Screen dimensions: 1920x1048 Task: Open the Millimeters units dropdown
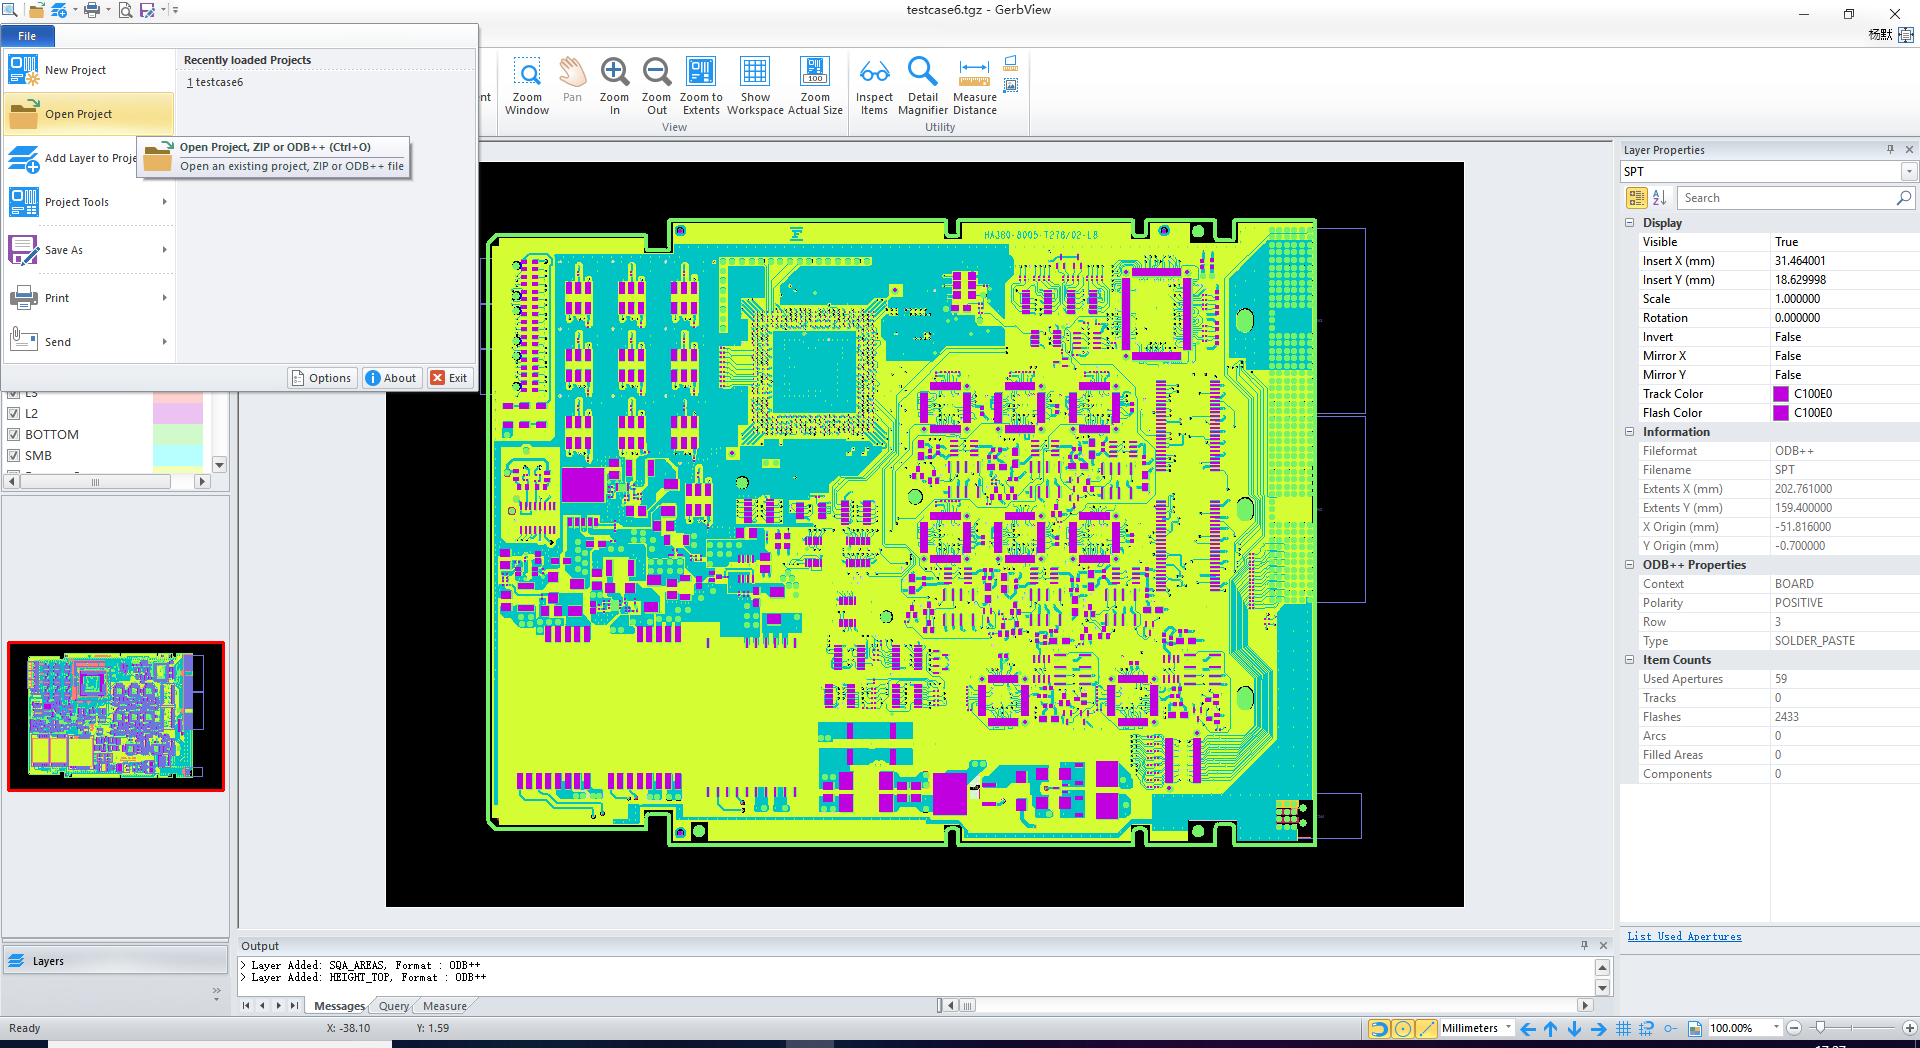(x=1508, y=1028)
